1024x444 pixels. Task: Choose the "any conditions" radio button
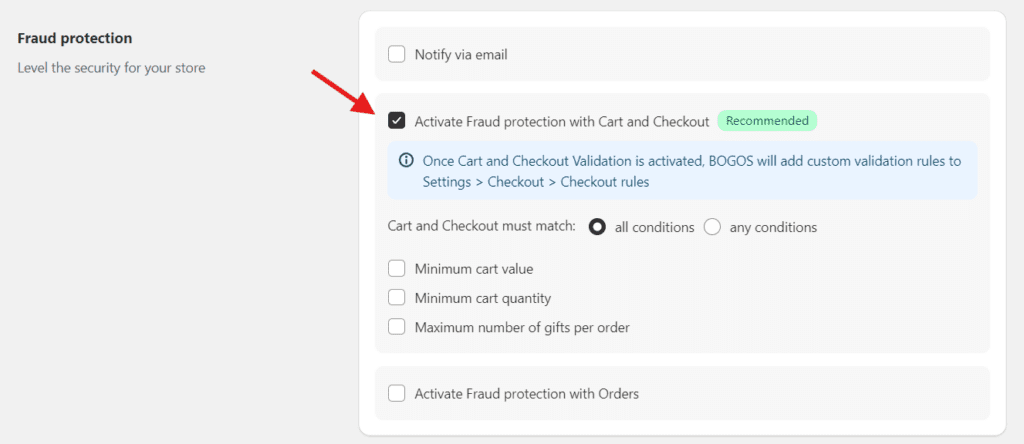pos(712,227)
